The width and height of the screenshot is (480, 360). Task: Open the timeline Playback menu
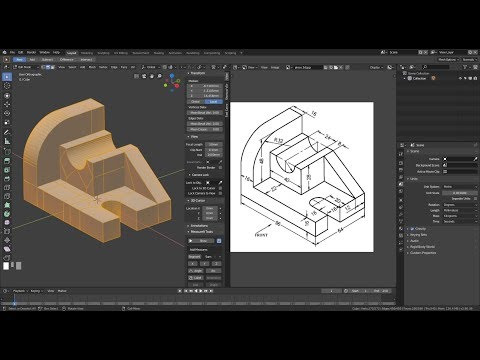(x=20, y=291)
